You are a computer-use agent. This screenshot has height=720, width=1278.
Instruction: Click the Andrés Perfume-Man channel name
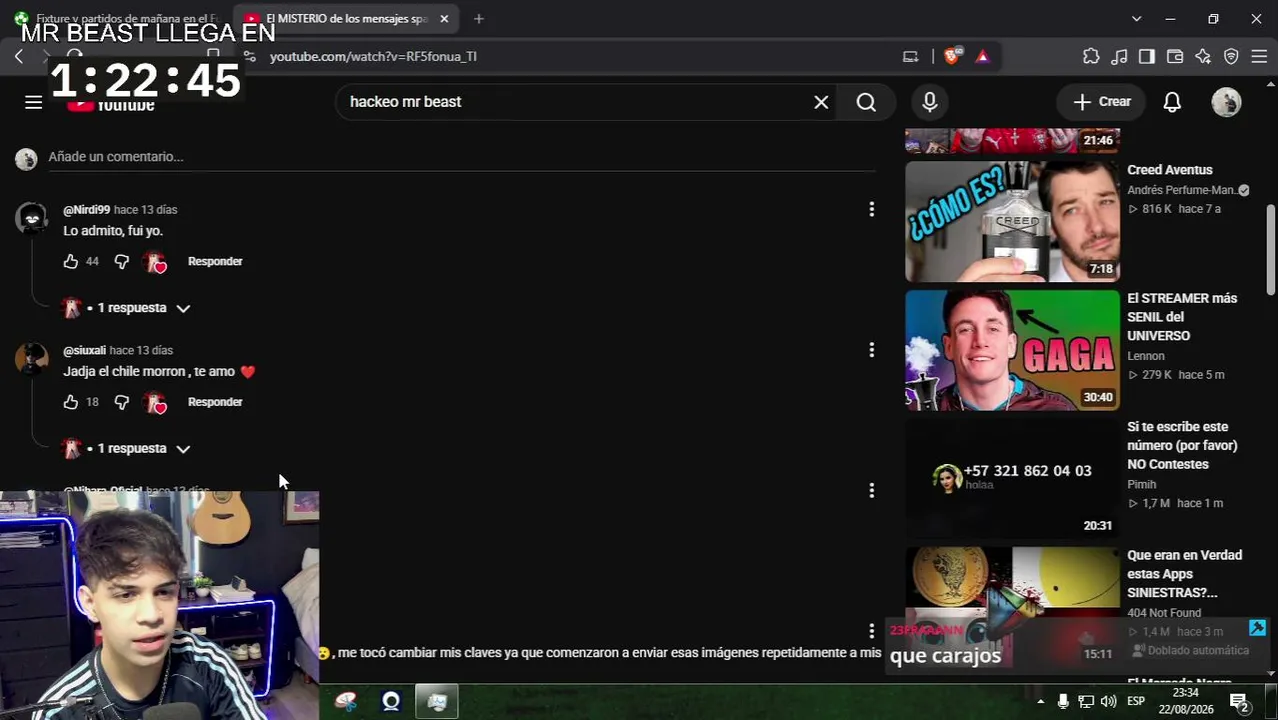(x=1182, y=190)
